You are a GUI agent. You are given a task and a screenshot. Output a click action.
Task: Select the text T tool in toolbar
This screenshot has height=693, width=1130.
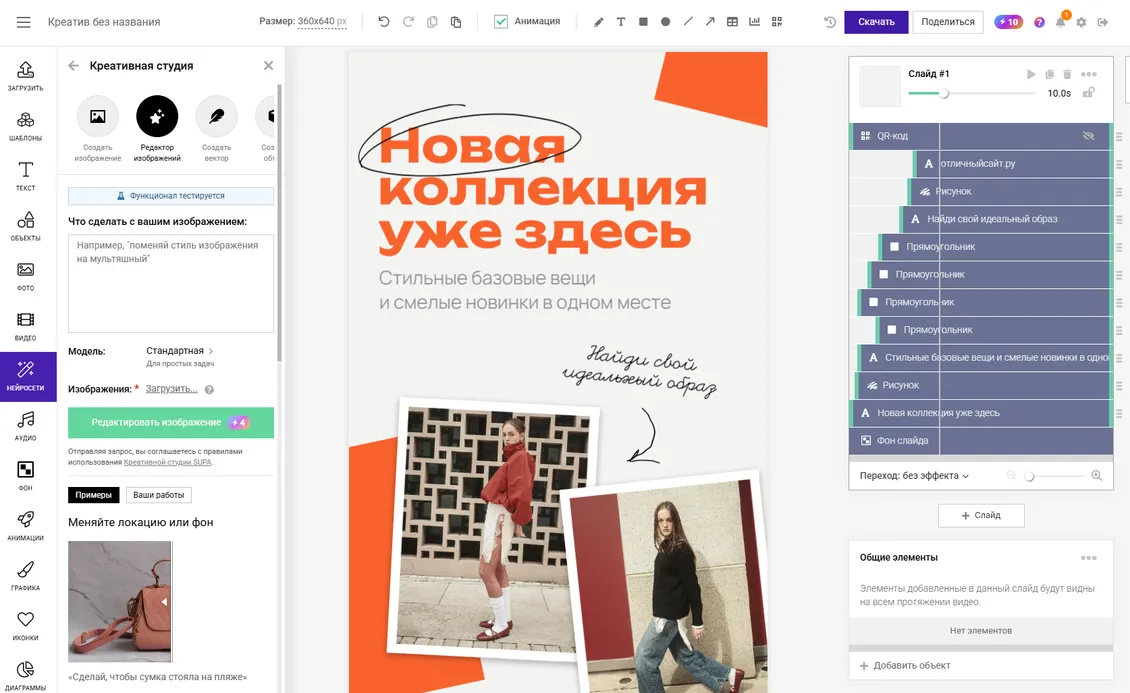pyautogui.click(x=620, y=22)
